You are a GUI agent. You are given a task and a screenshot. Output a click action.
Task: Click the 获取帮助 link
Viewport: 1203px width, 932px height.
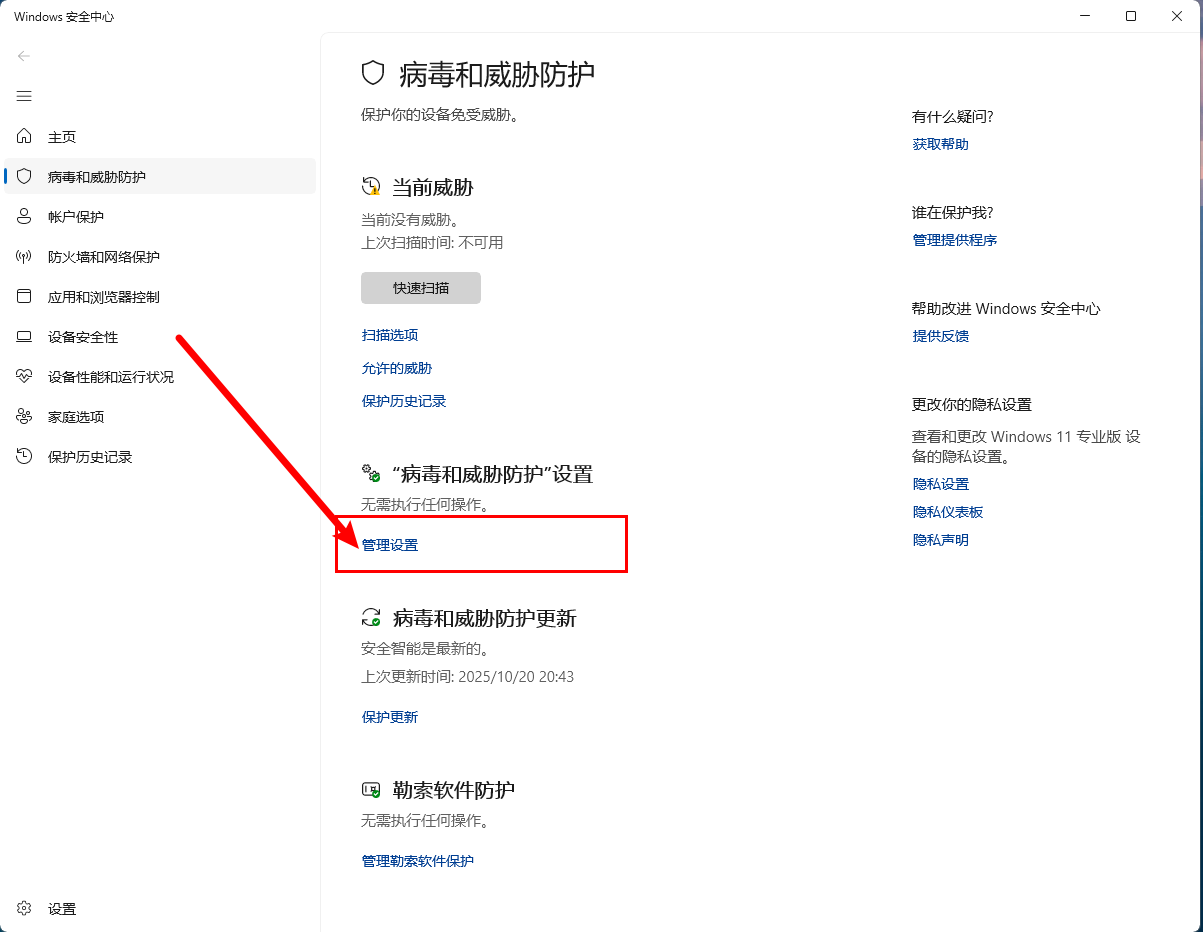pyautogui.click(x=940, y=144)
